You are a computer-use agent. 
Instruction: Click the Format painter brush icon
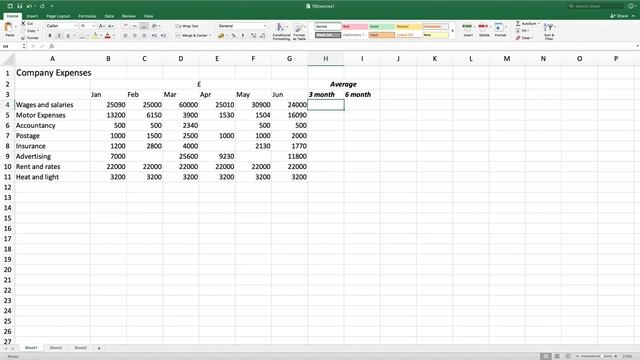(23, 38)
